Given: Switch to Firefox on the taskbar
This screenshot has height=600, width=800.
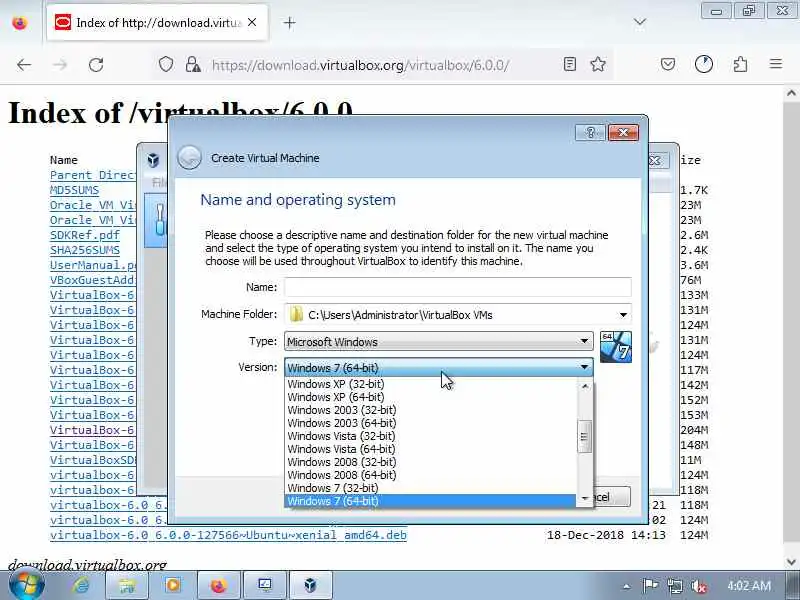Looking at the screenshot, I should coord(218,585).
